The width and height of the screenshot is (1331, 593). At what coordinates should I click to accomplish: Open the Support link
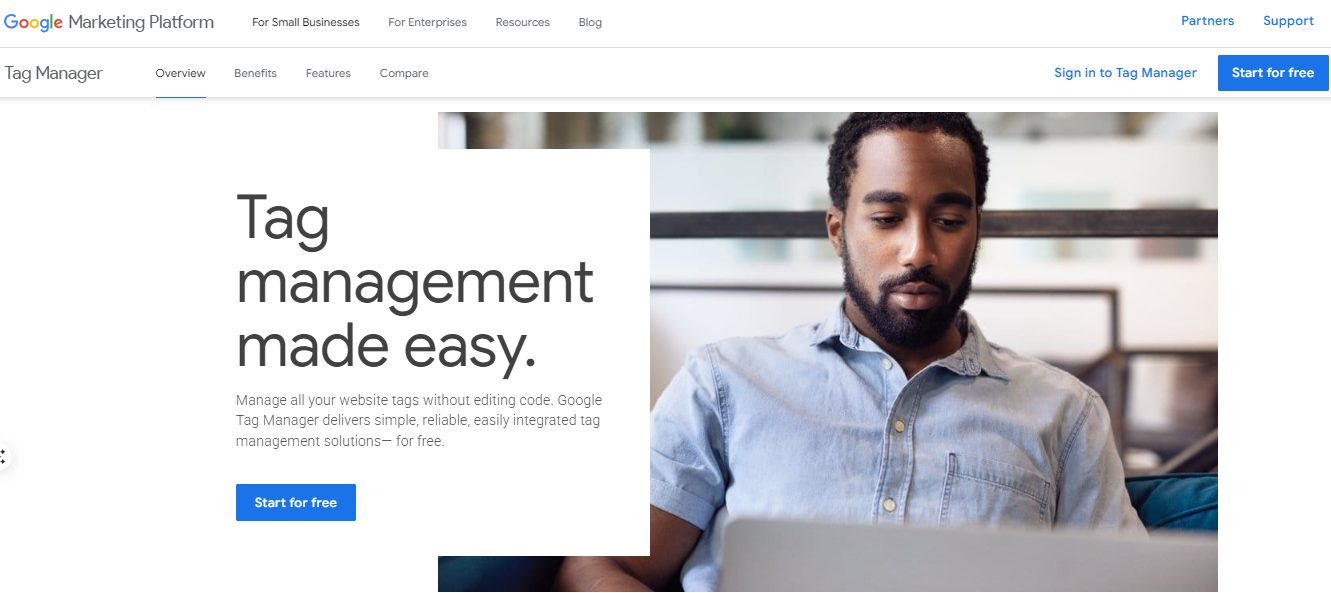pos(1288,21)
